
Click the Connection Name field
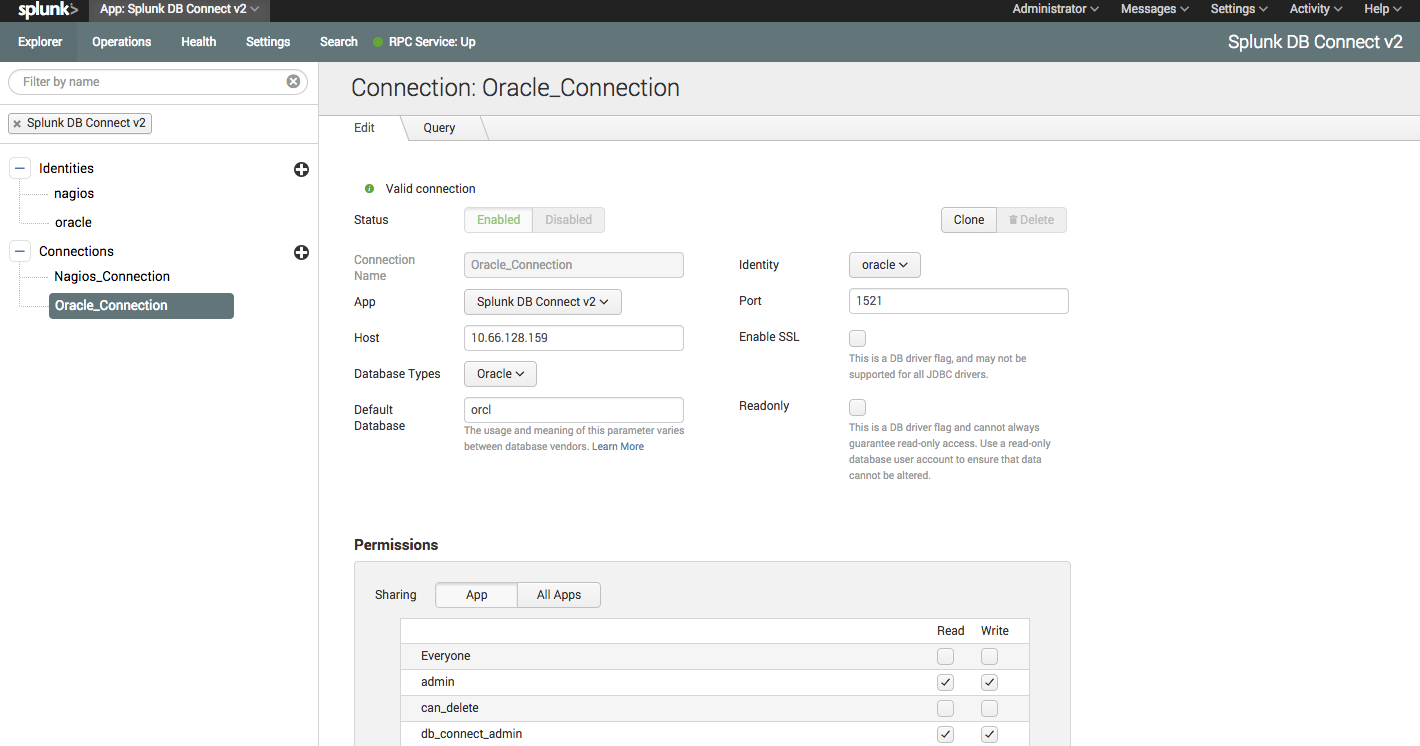click(x=574, y=265)
